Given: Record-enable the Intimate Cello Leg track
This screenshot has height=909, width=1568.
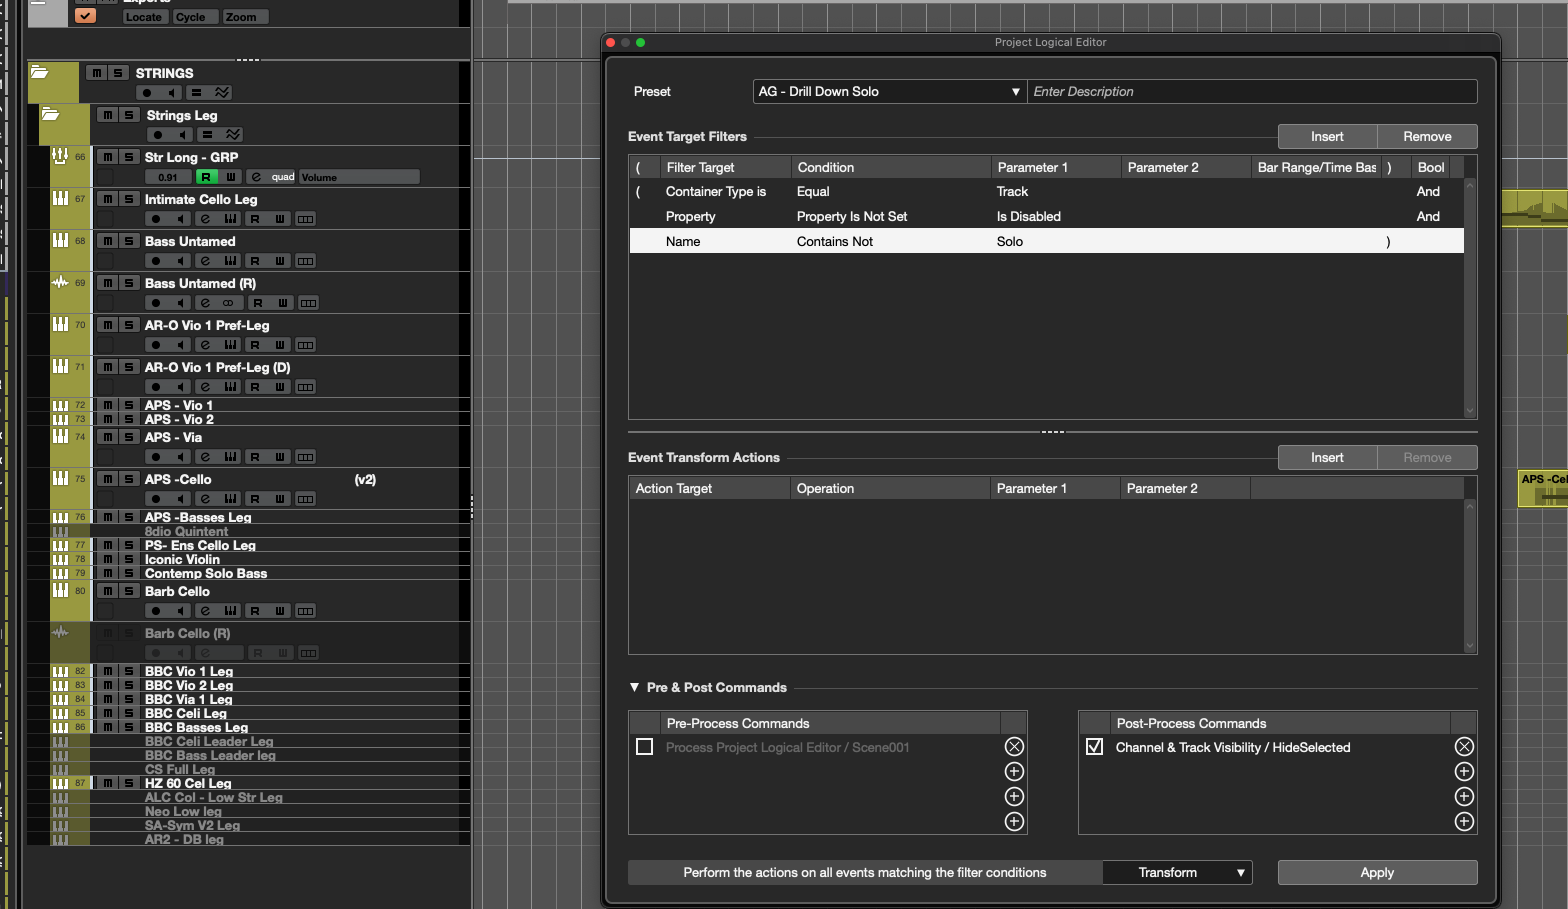Looking at the screenshot, I should 156,219.
